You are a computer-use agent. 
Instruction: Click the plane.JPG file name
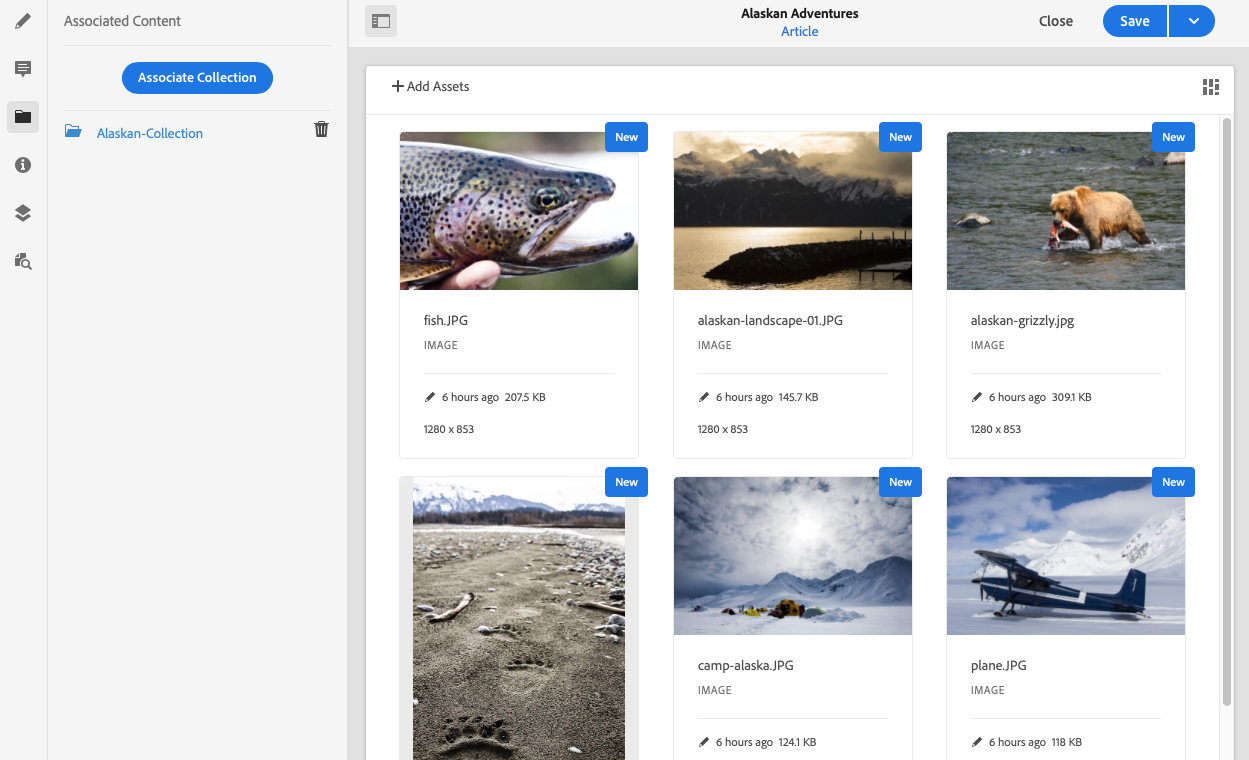pos(999,666)
